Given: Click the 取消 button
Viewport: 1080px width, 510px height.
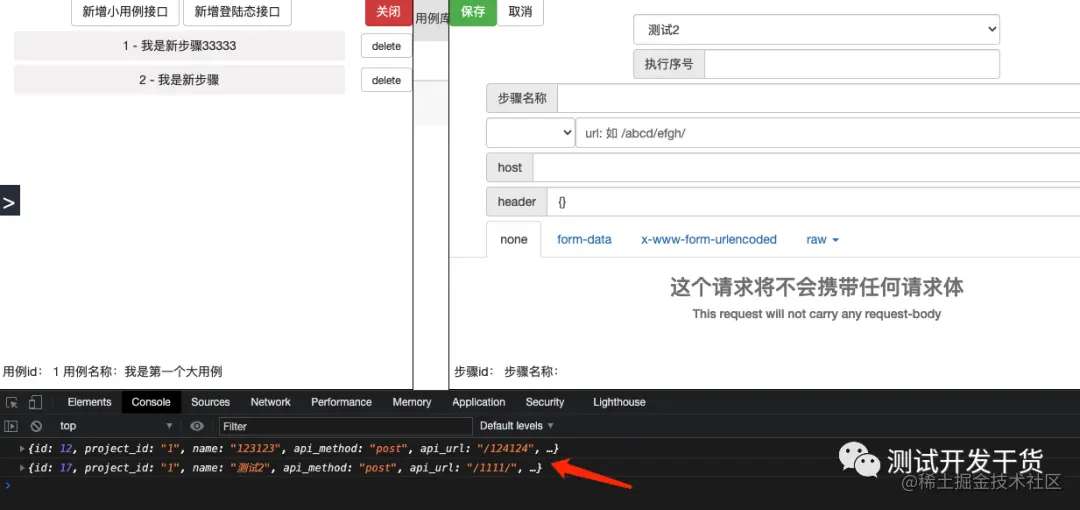Looking at the screenshot, I should 520,12.
